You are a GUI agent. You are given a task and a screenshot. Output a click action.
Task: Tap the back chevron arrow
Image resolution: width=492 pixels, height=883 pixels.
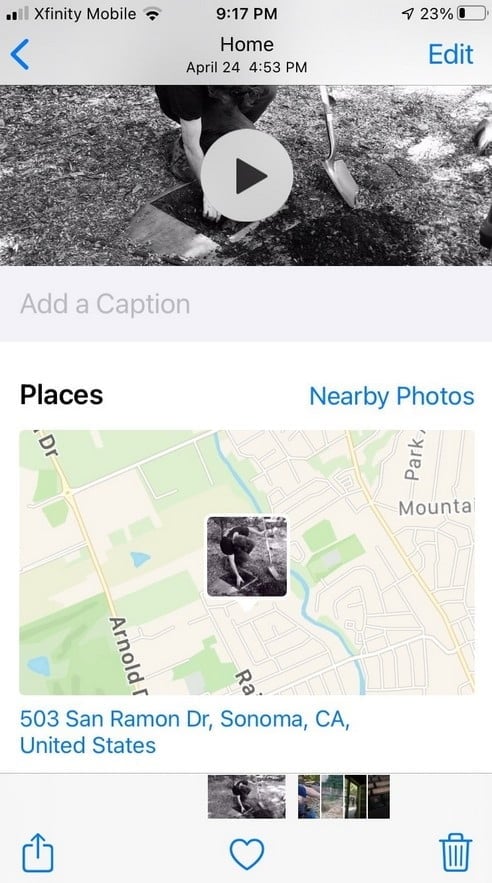coord(20,55)
